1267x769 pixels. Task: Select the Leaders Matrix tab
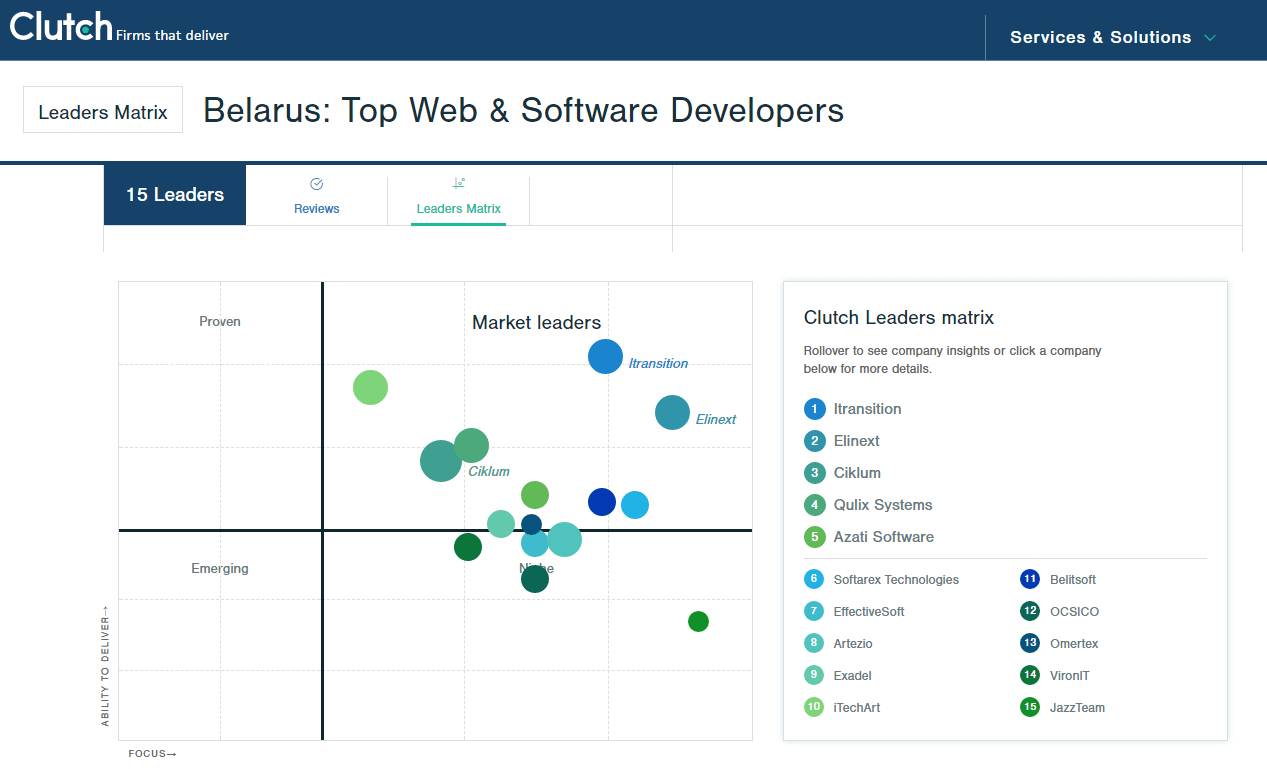458,196
